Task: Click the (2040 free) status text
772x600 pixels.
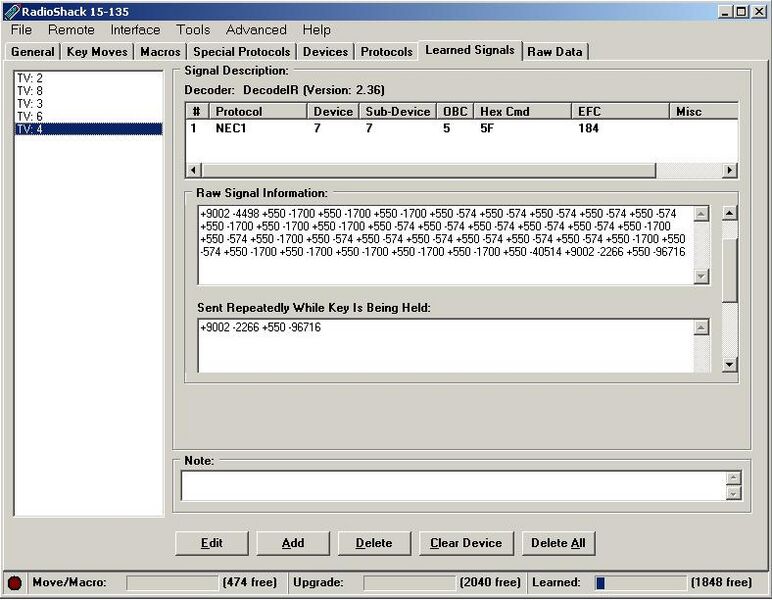Action: (x=490, y=583)
